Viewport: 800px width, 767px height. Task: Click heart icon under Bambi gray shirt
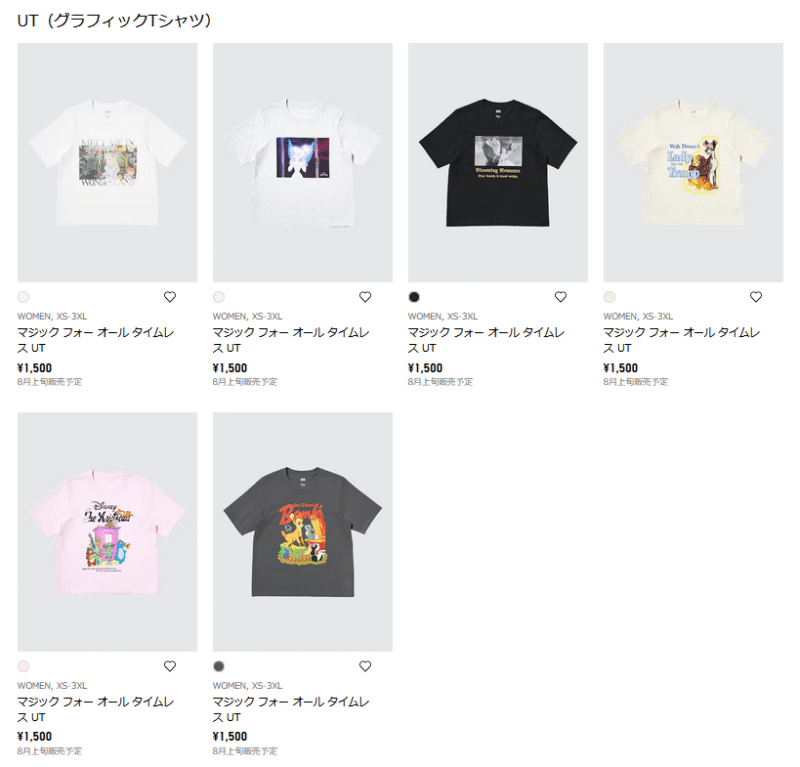point(365,666)
